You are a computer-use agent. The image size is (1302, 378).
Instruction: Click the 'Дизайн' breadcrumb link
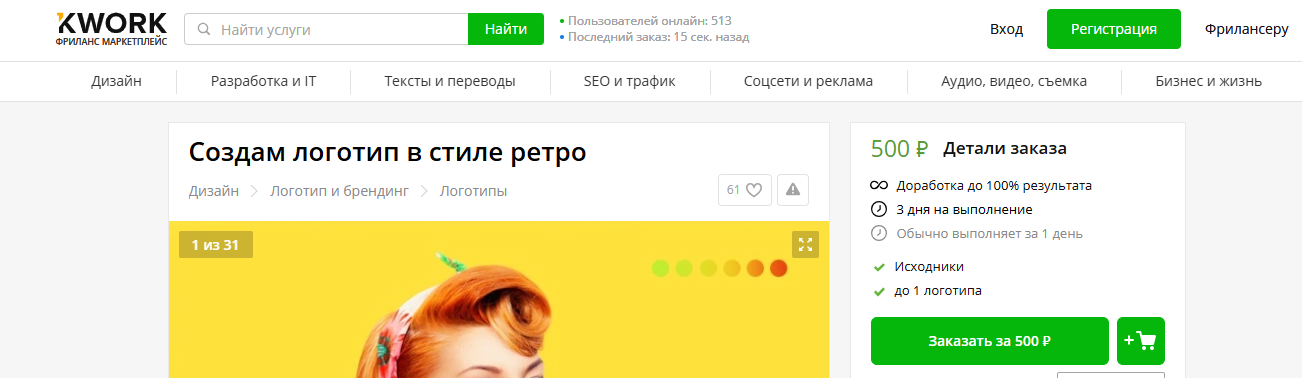coord(214,190)
